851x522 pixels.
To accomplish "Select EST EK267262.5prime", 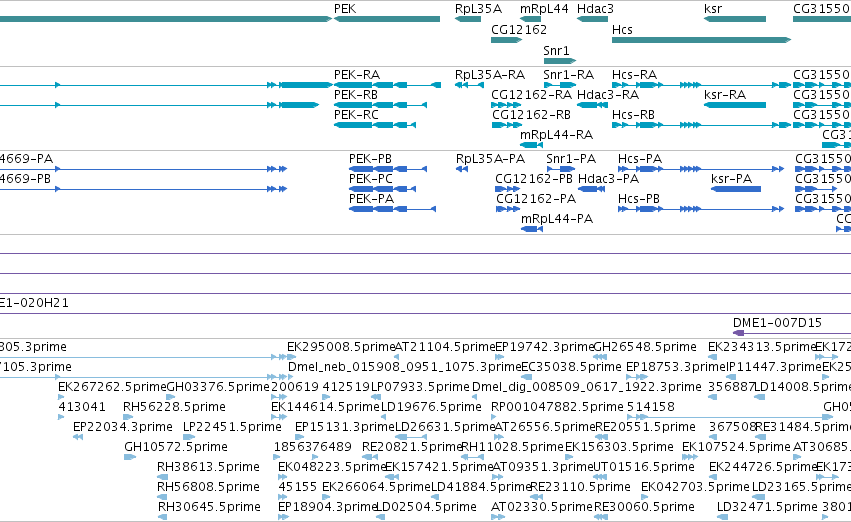I will click(x=61, y=397).
